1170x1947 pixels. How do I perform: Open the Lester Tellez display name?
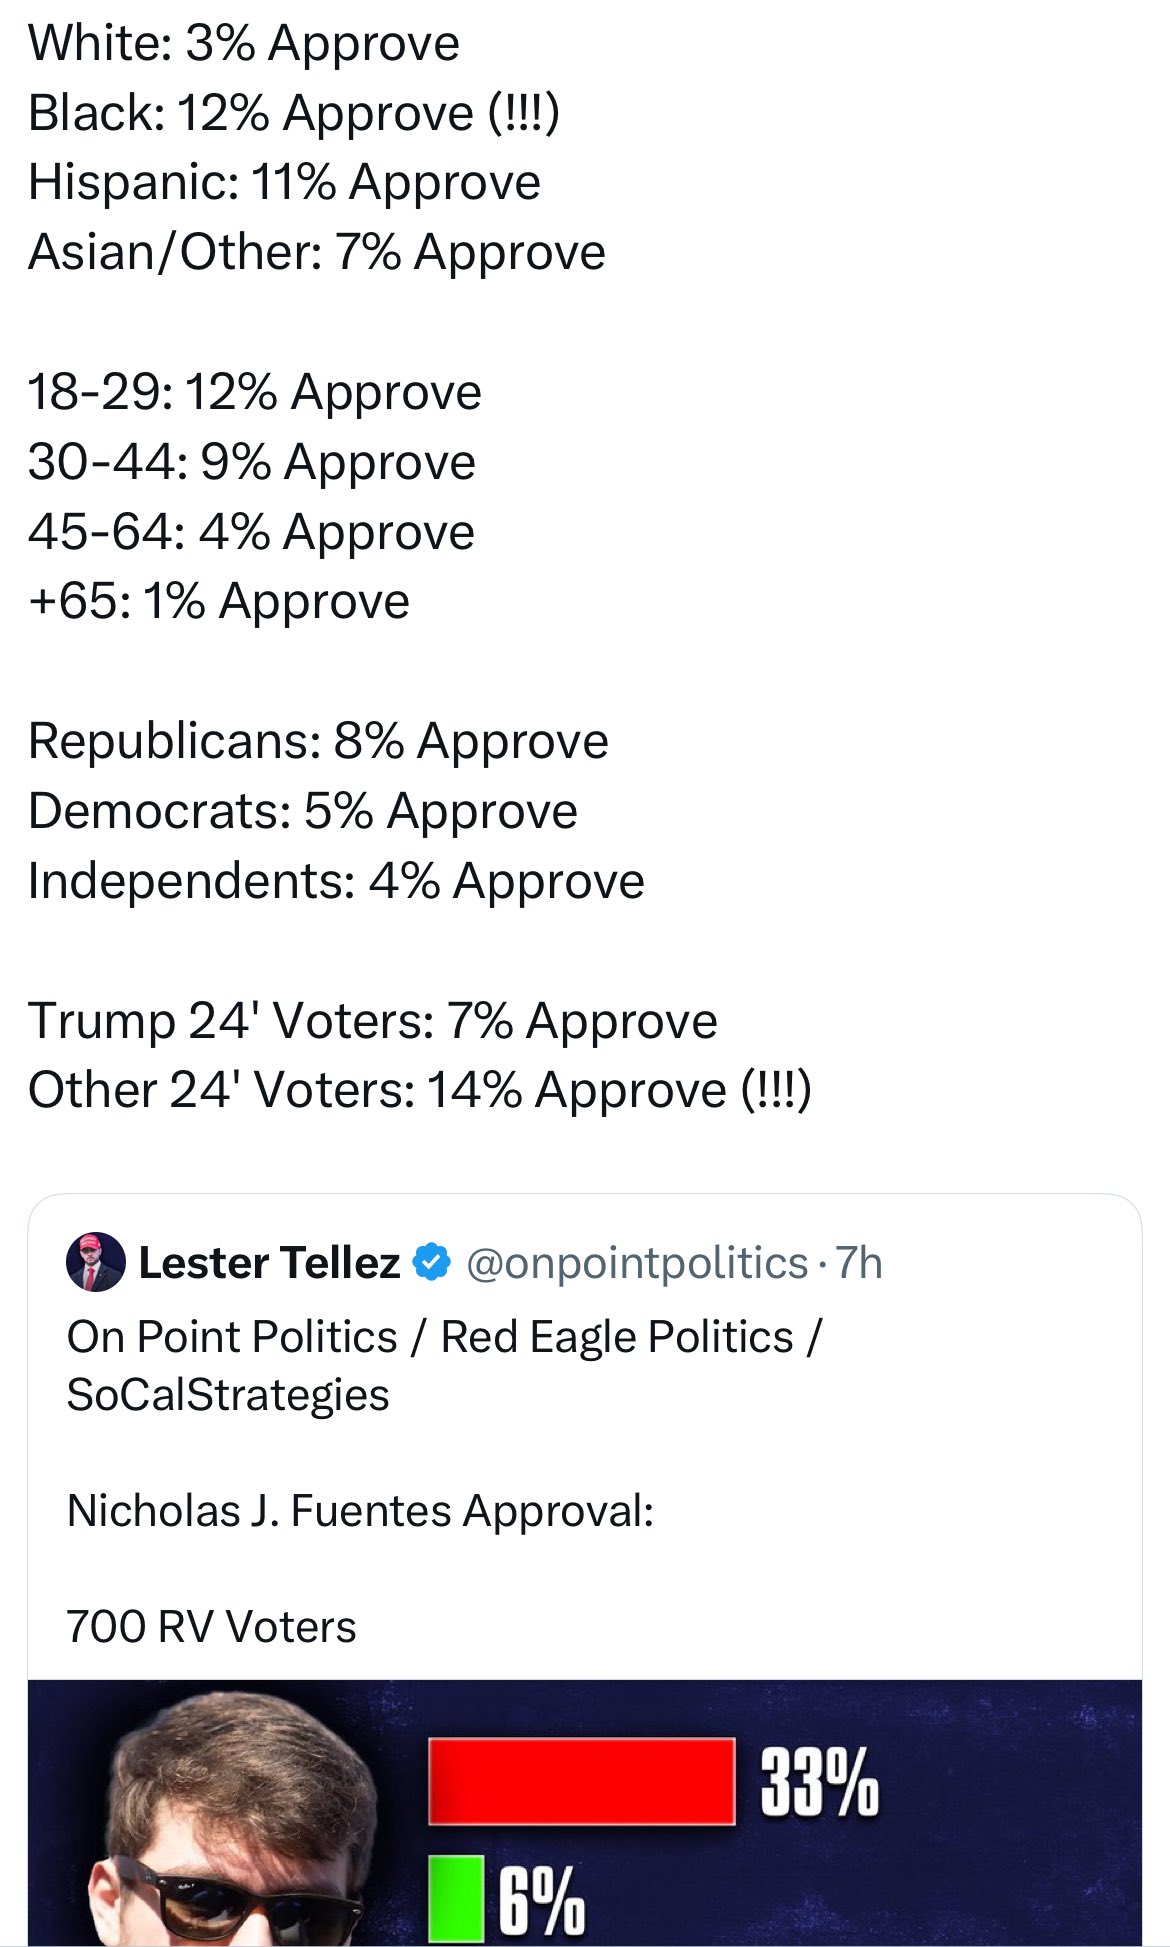[x=269, y=1263]
